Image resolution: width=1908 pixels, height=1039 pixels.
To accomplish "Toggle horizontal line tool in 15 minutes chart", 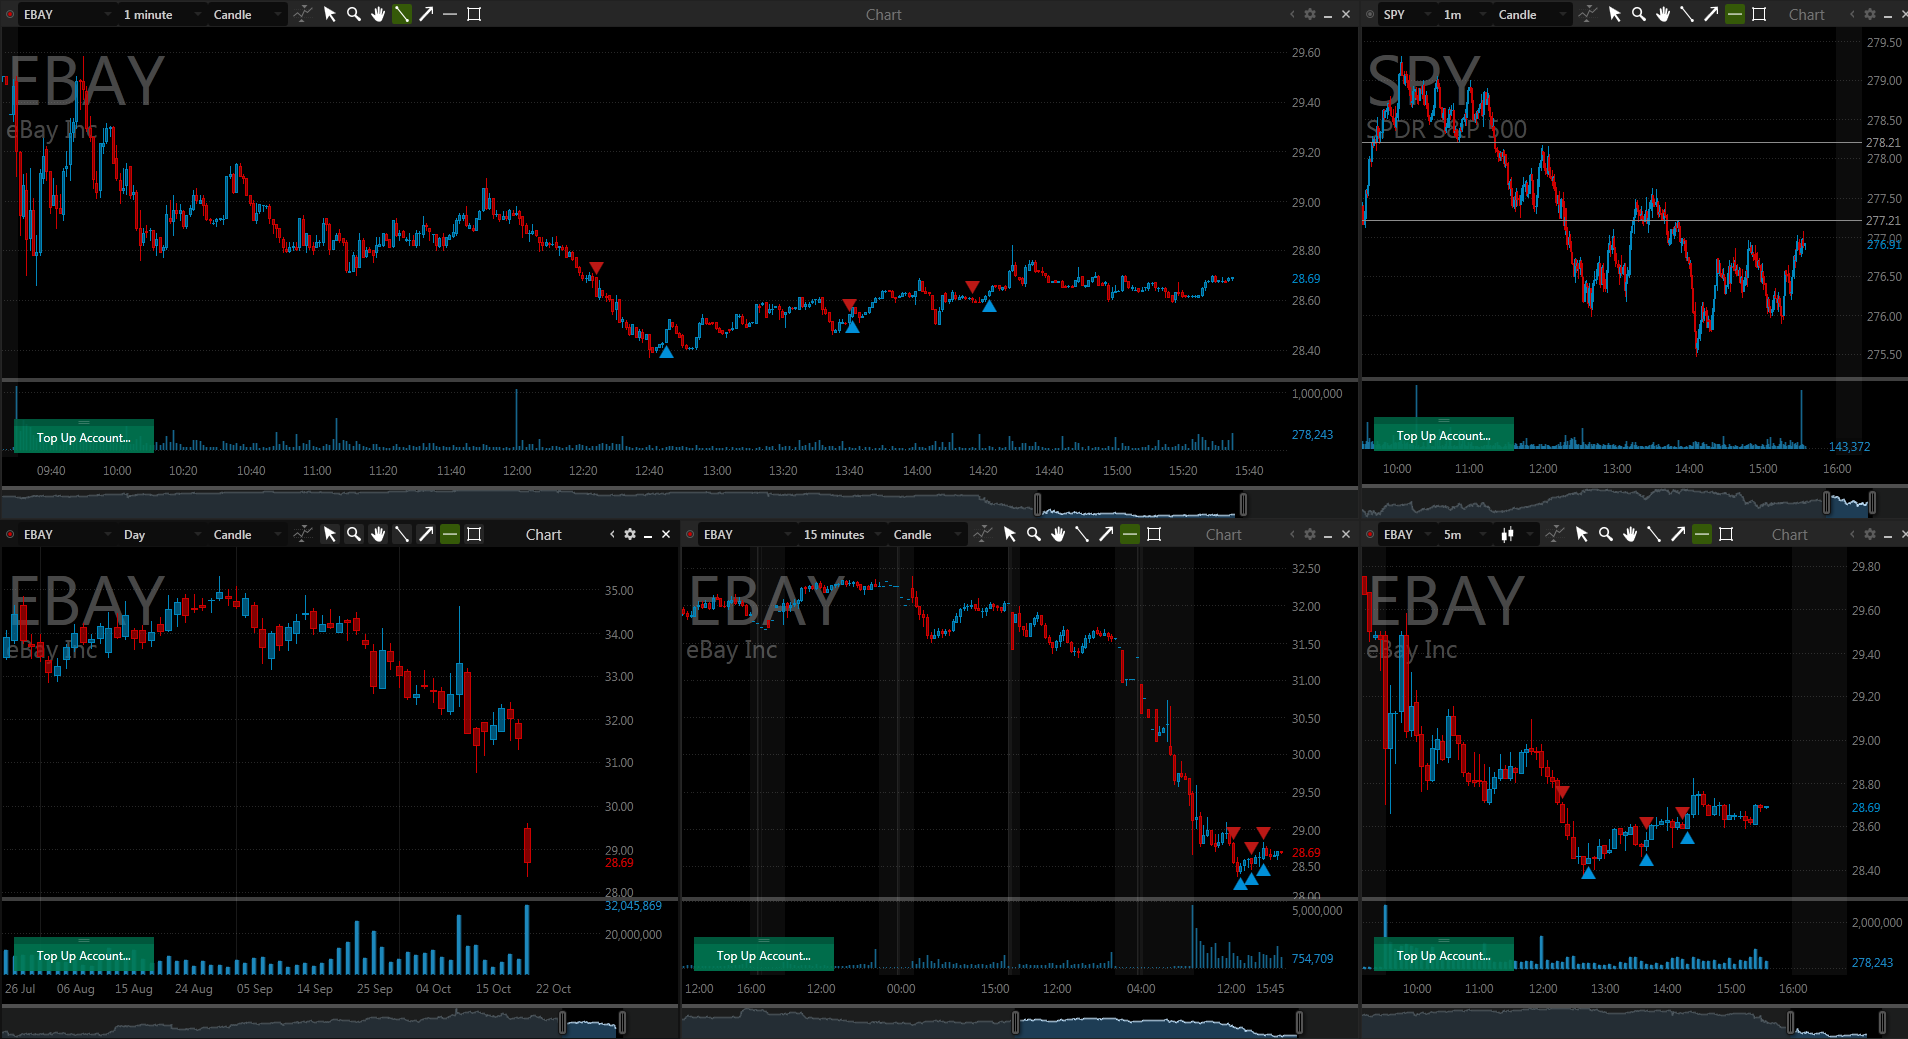I will click(1130, 534).
